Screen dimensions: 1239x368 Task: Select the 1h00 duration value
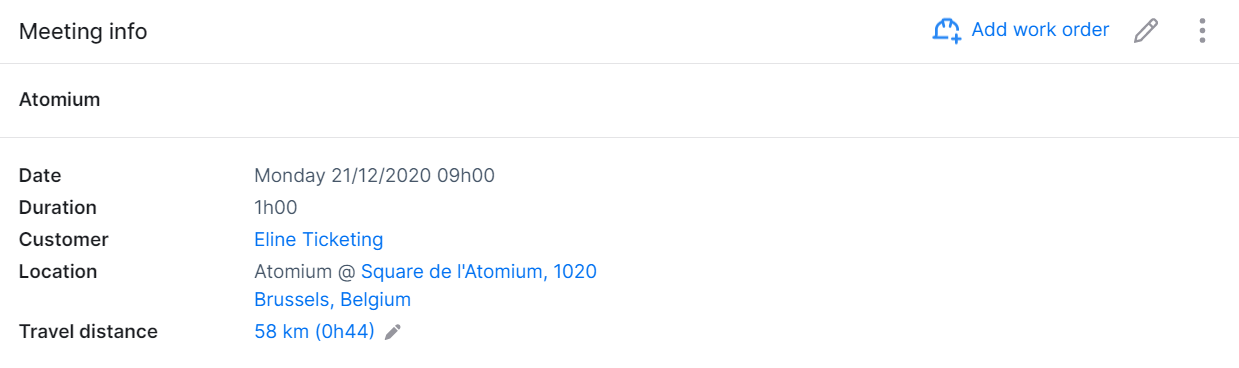(x=276, y=208)
